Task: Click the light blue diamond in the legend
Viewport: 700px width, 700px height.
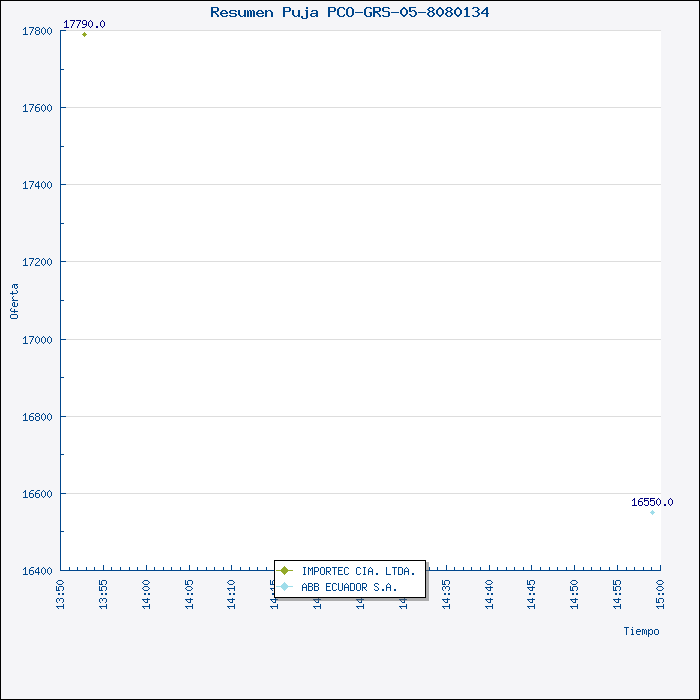Action: click(x=285, y=587)
